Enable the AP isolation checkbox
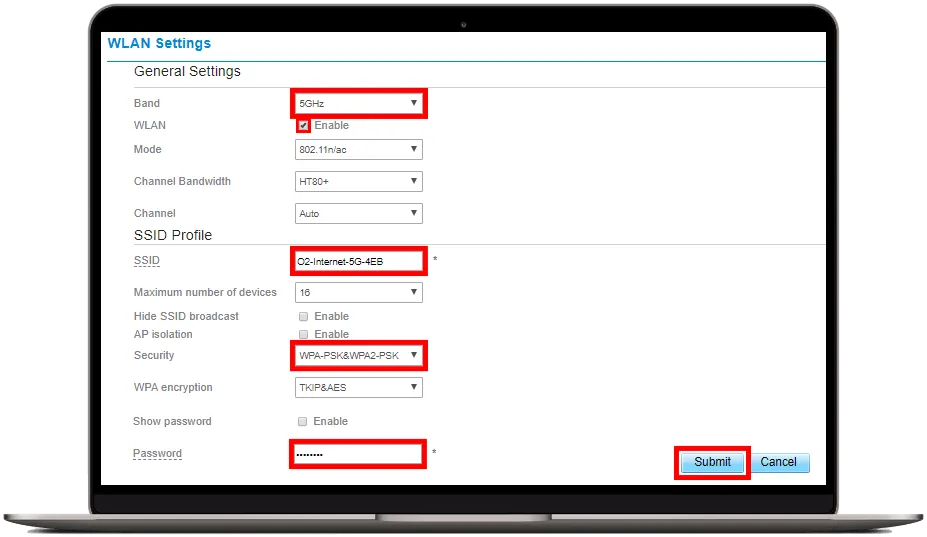 (303, 334)
